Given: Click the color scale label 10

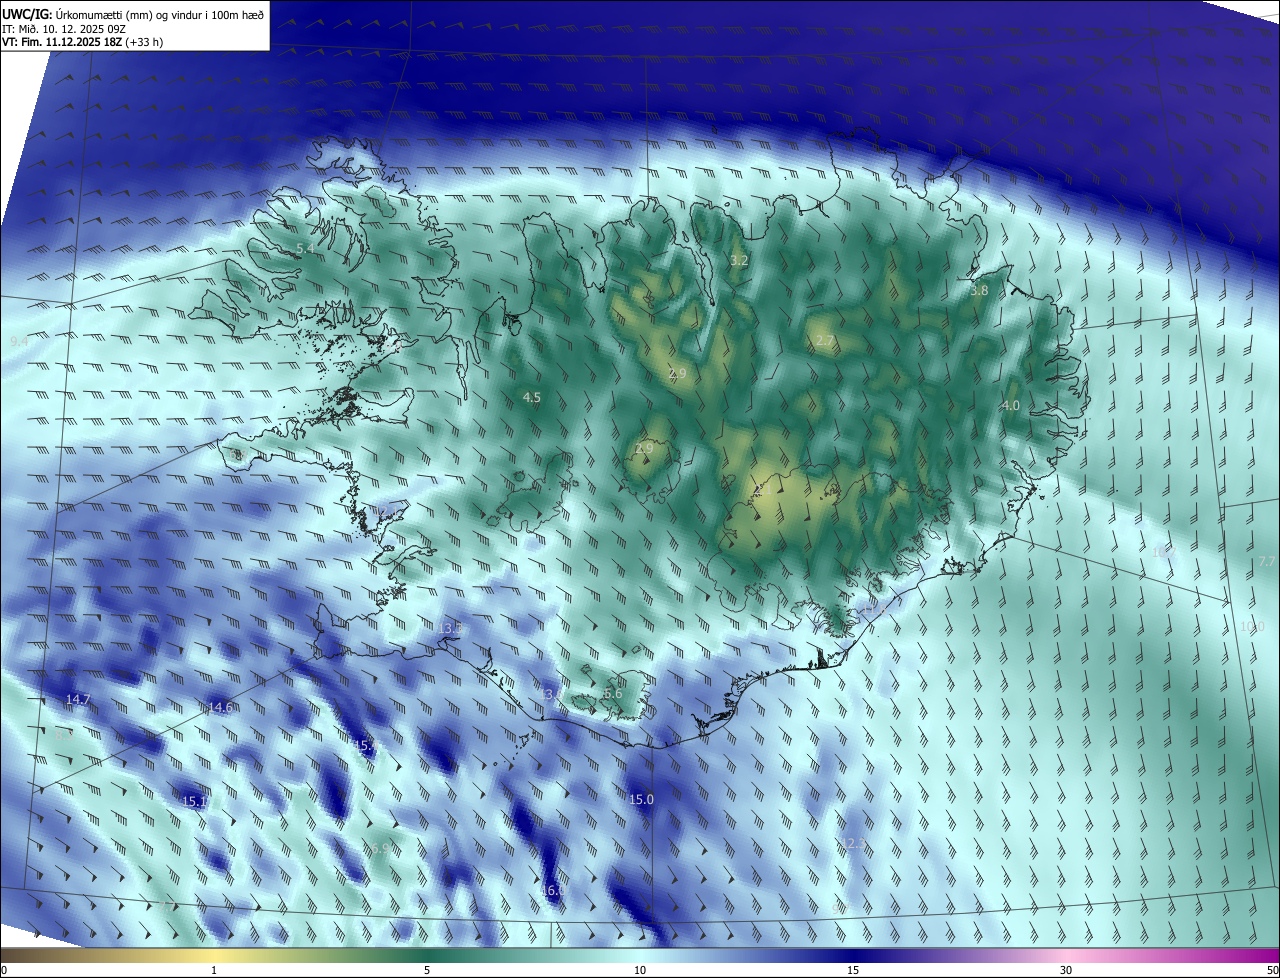Looking at the screenshot, I should click(640, 970).
